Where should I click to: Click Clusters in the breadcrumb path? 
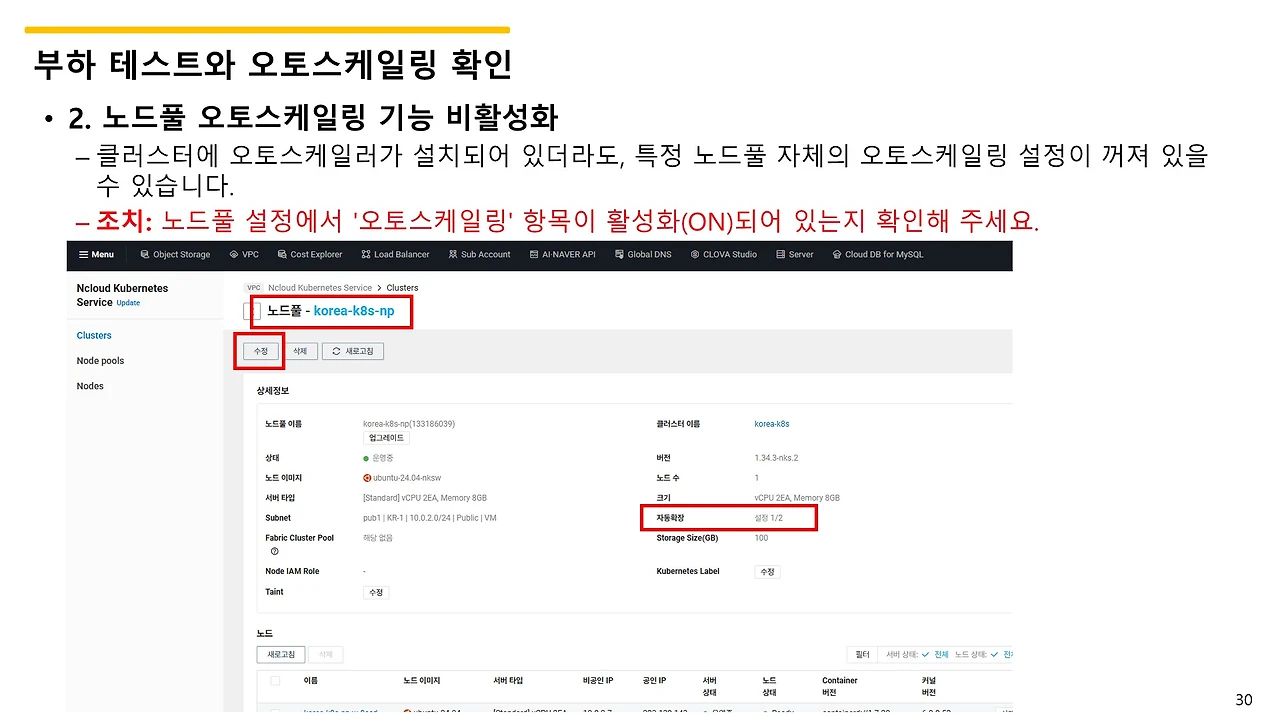pos(402,287)
